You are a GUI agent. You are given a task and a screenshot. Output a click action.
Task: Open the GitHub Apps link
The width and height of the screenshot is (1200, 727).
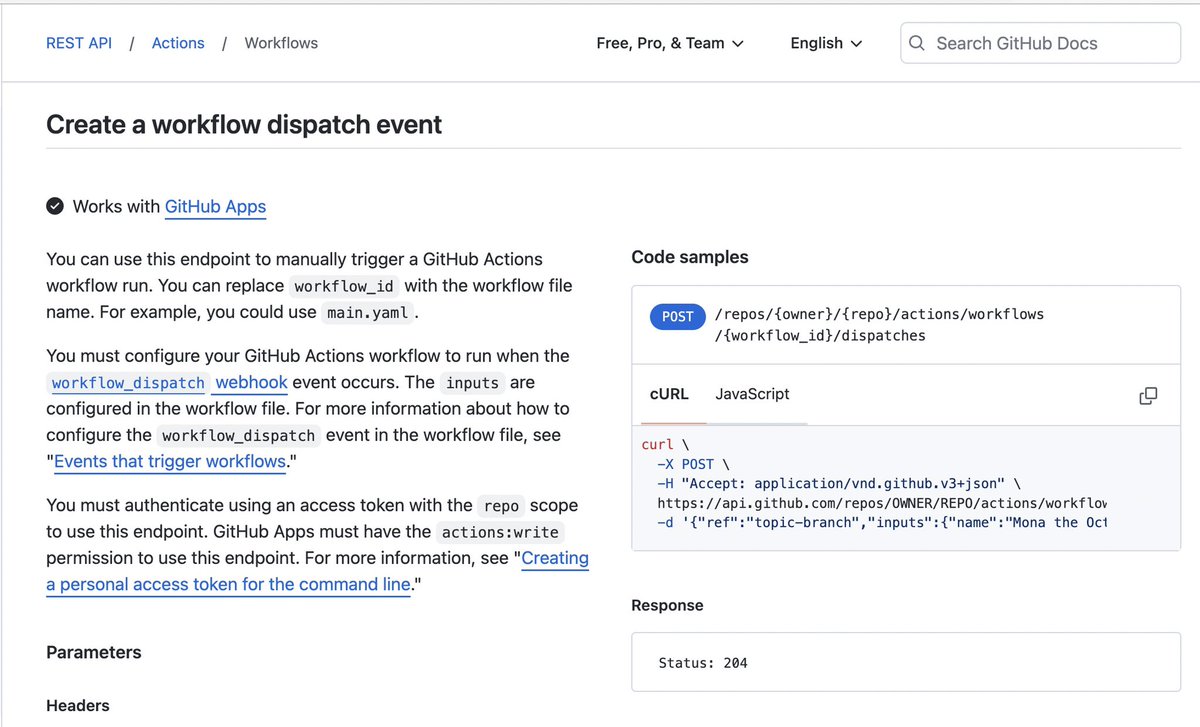215,207
